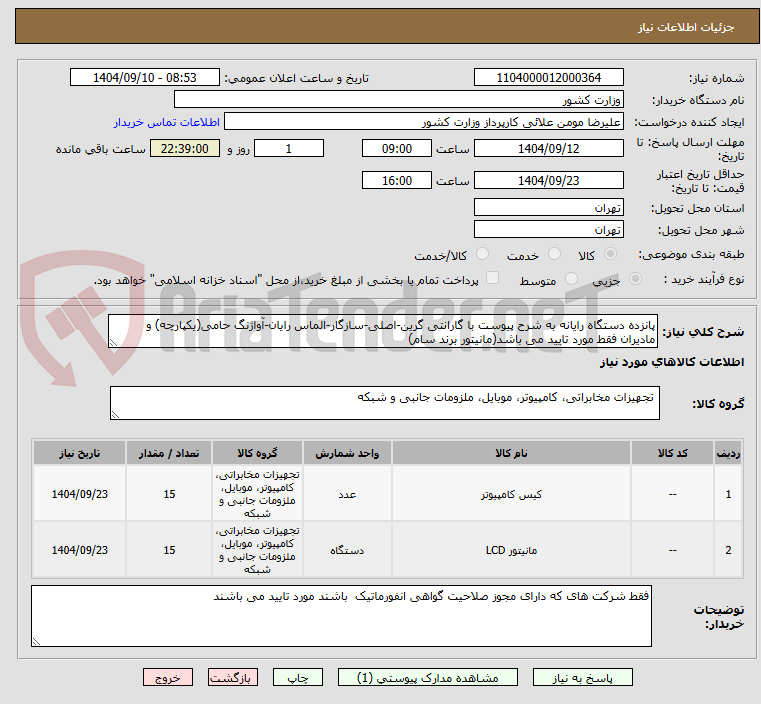Click the تعداد / مقدار column header
The width and height of the screenshot is (761, 704).
tap(169, 453)
